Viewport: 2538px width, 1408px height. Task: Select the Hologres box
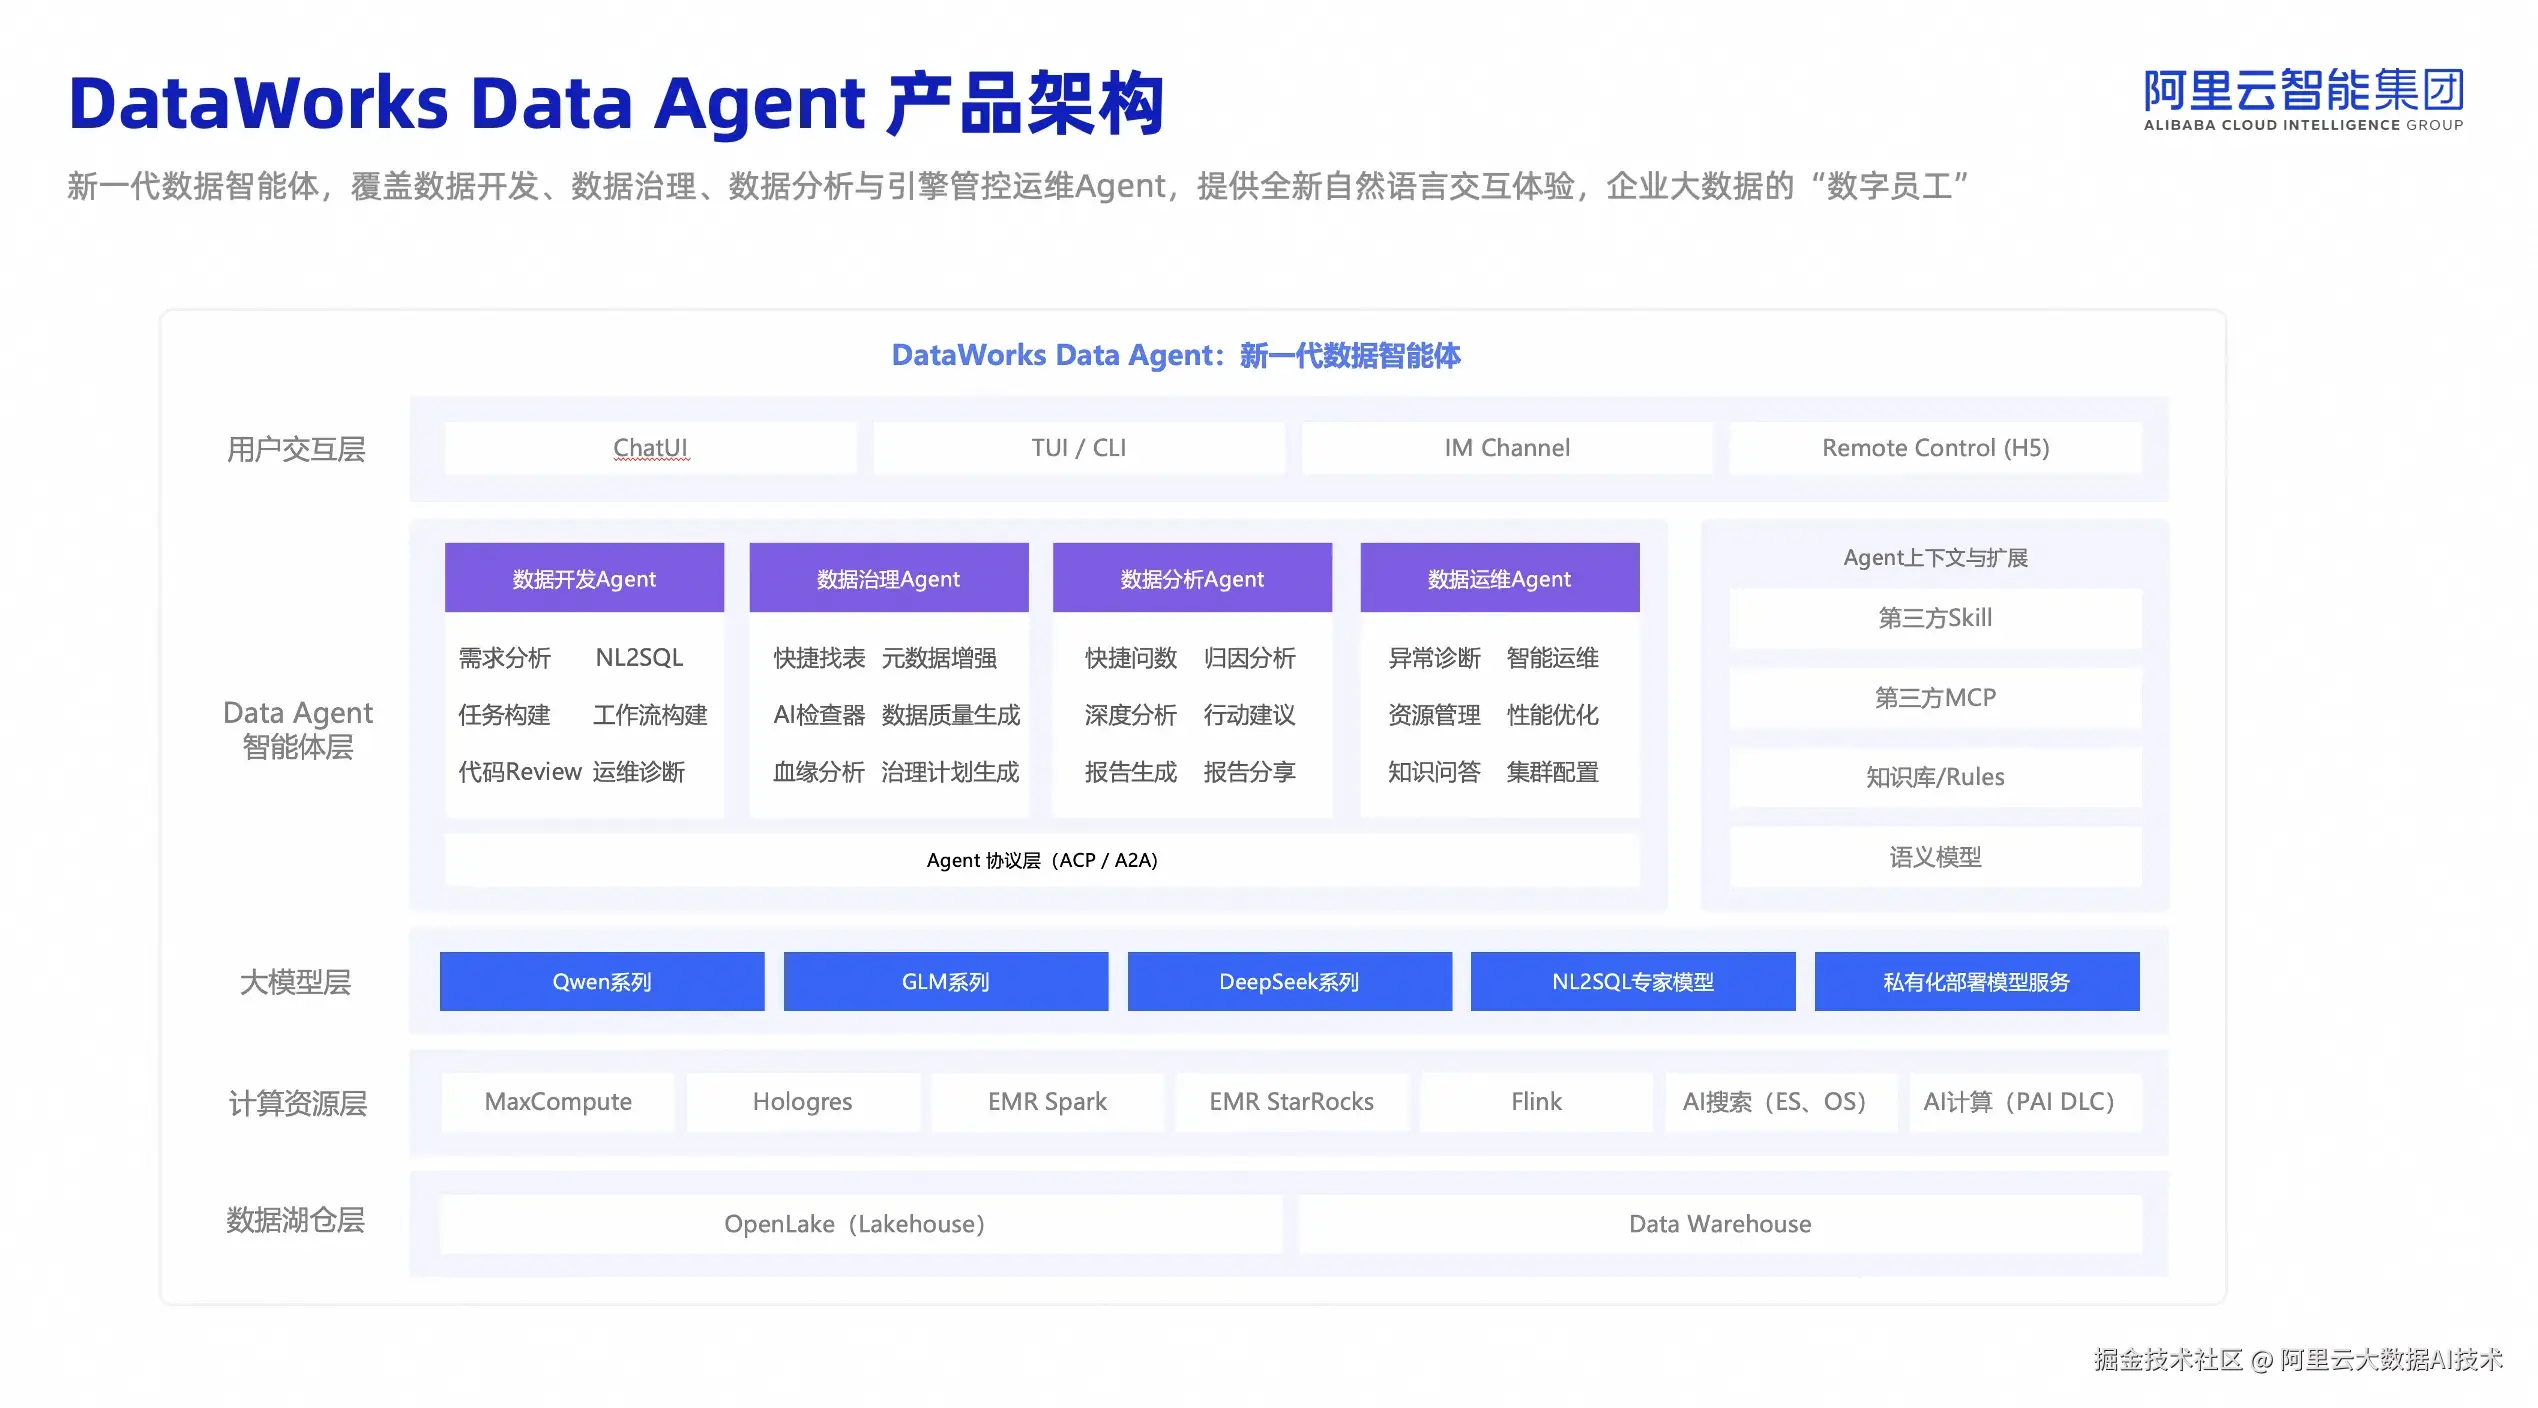point(803,1102)
